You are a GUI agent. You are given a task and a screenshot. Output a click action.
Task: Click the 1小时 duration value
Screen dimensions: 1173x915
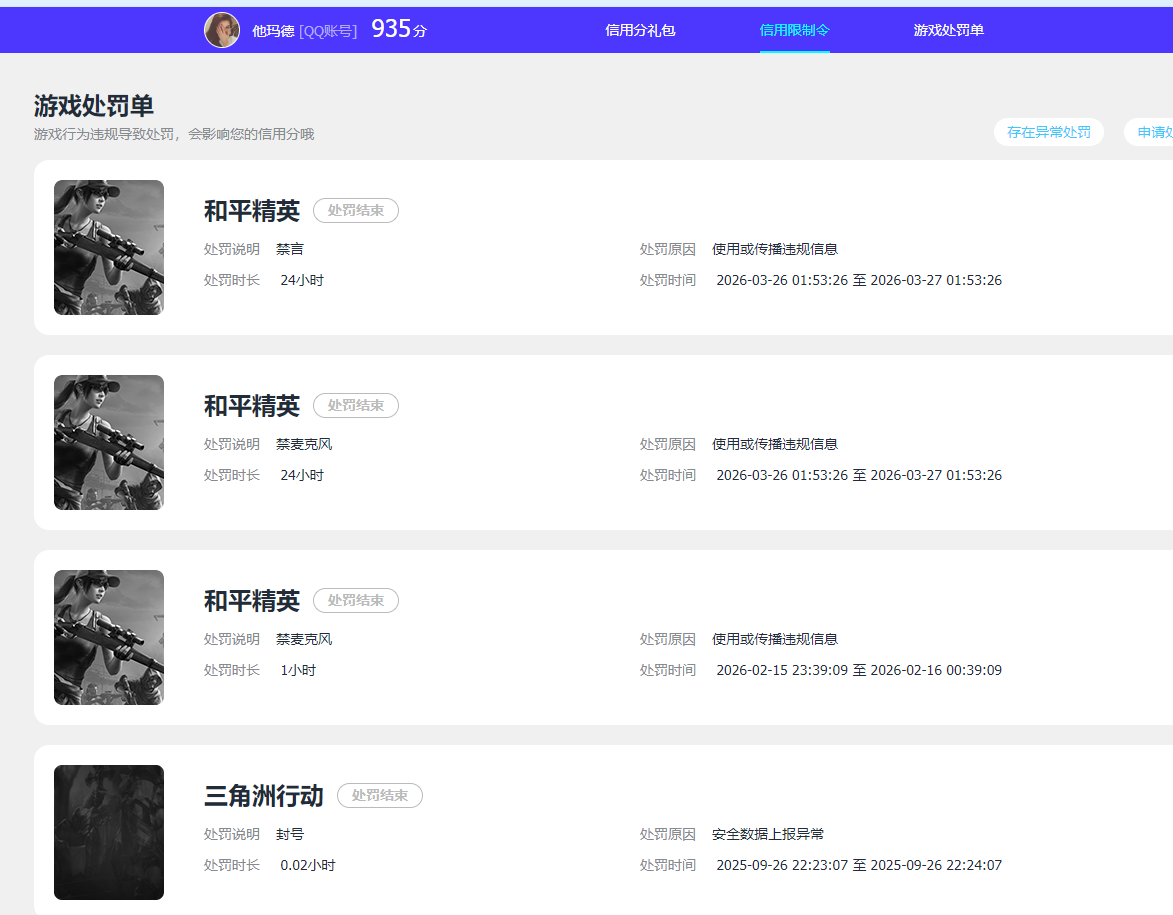click(x=298, y=670)
